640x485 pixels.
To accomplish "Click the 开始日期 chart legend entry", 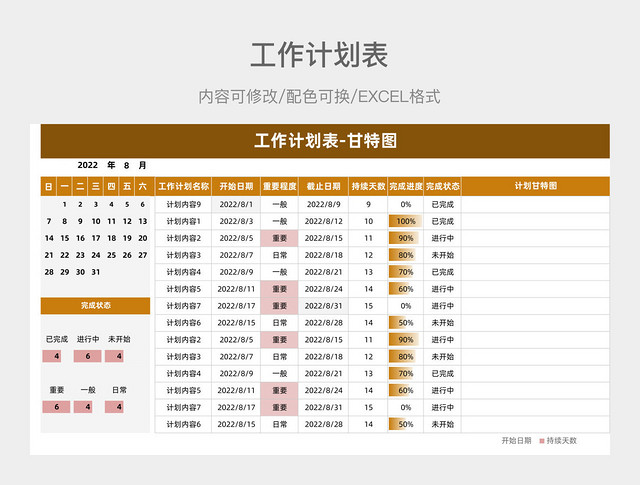I will point(516,441).
